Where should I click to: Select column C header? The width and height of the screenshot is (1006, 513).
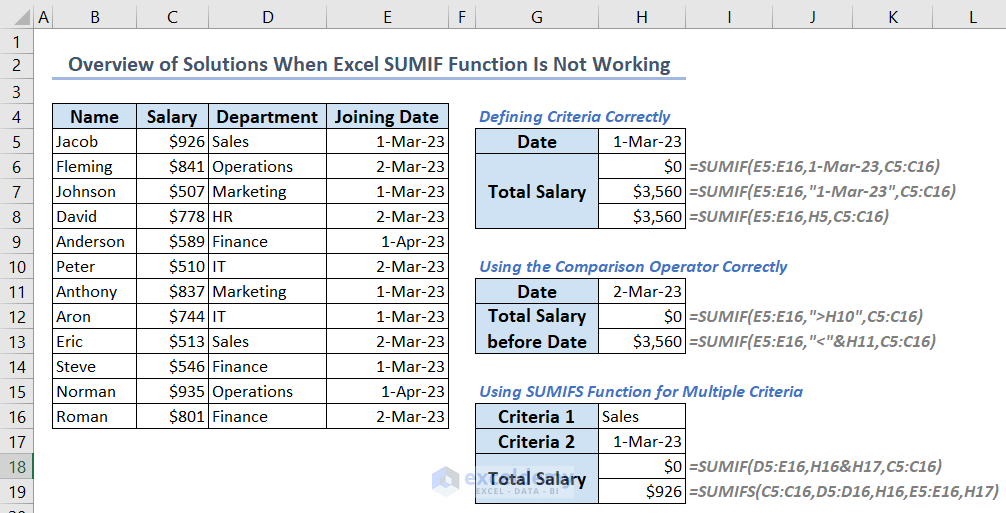pyautogui.click(x=172, y=17)
